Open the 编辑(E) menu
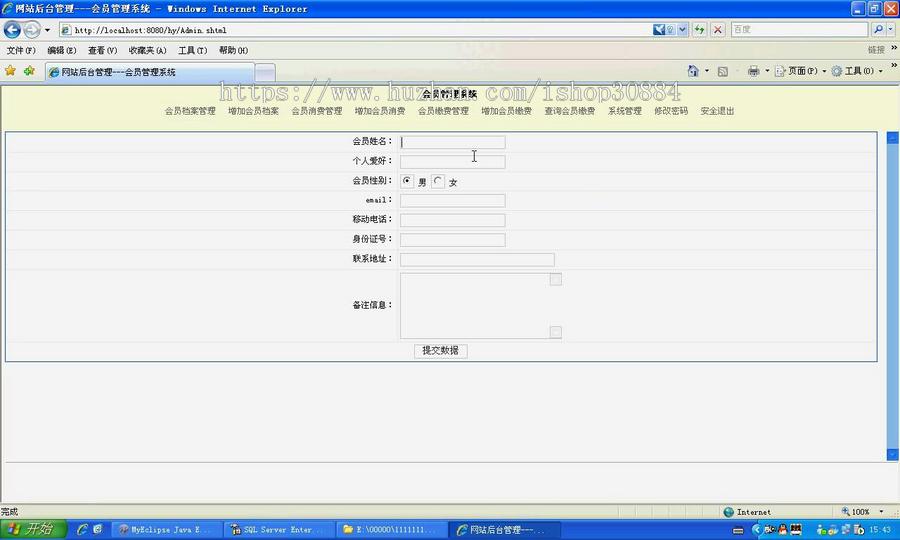 (61, 50)
